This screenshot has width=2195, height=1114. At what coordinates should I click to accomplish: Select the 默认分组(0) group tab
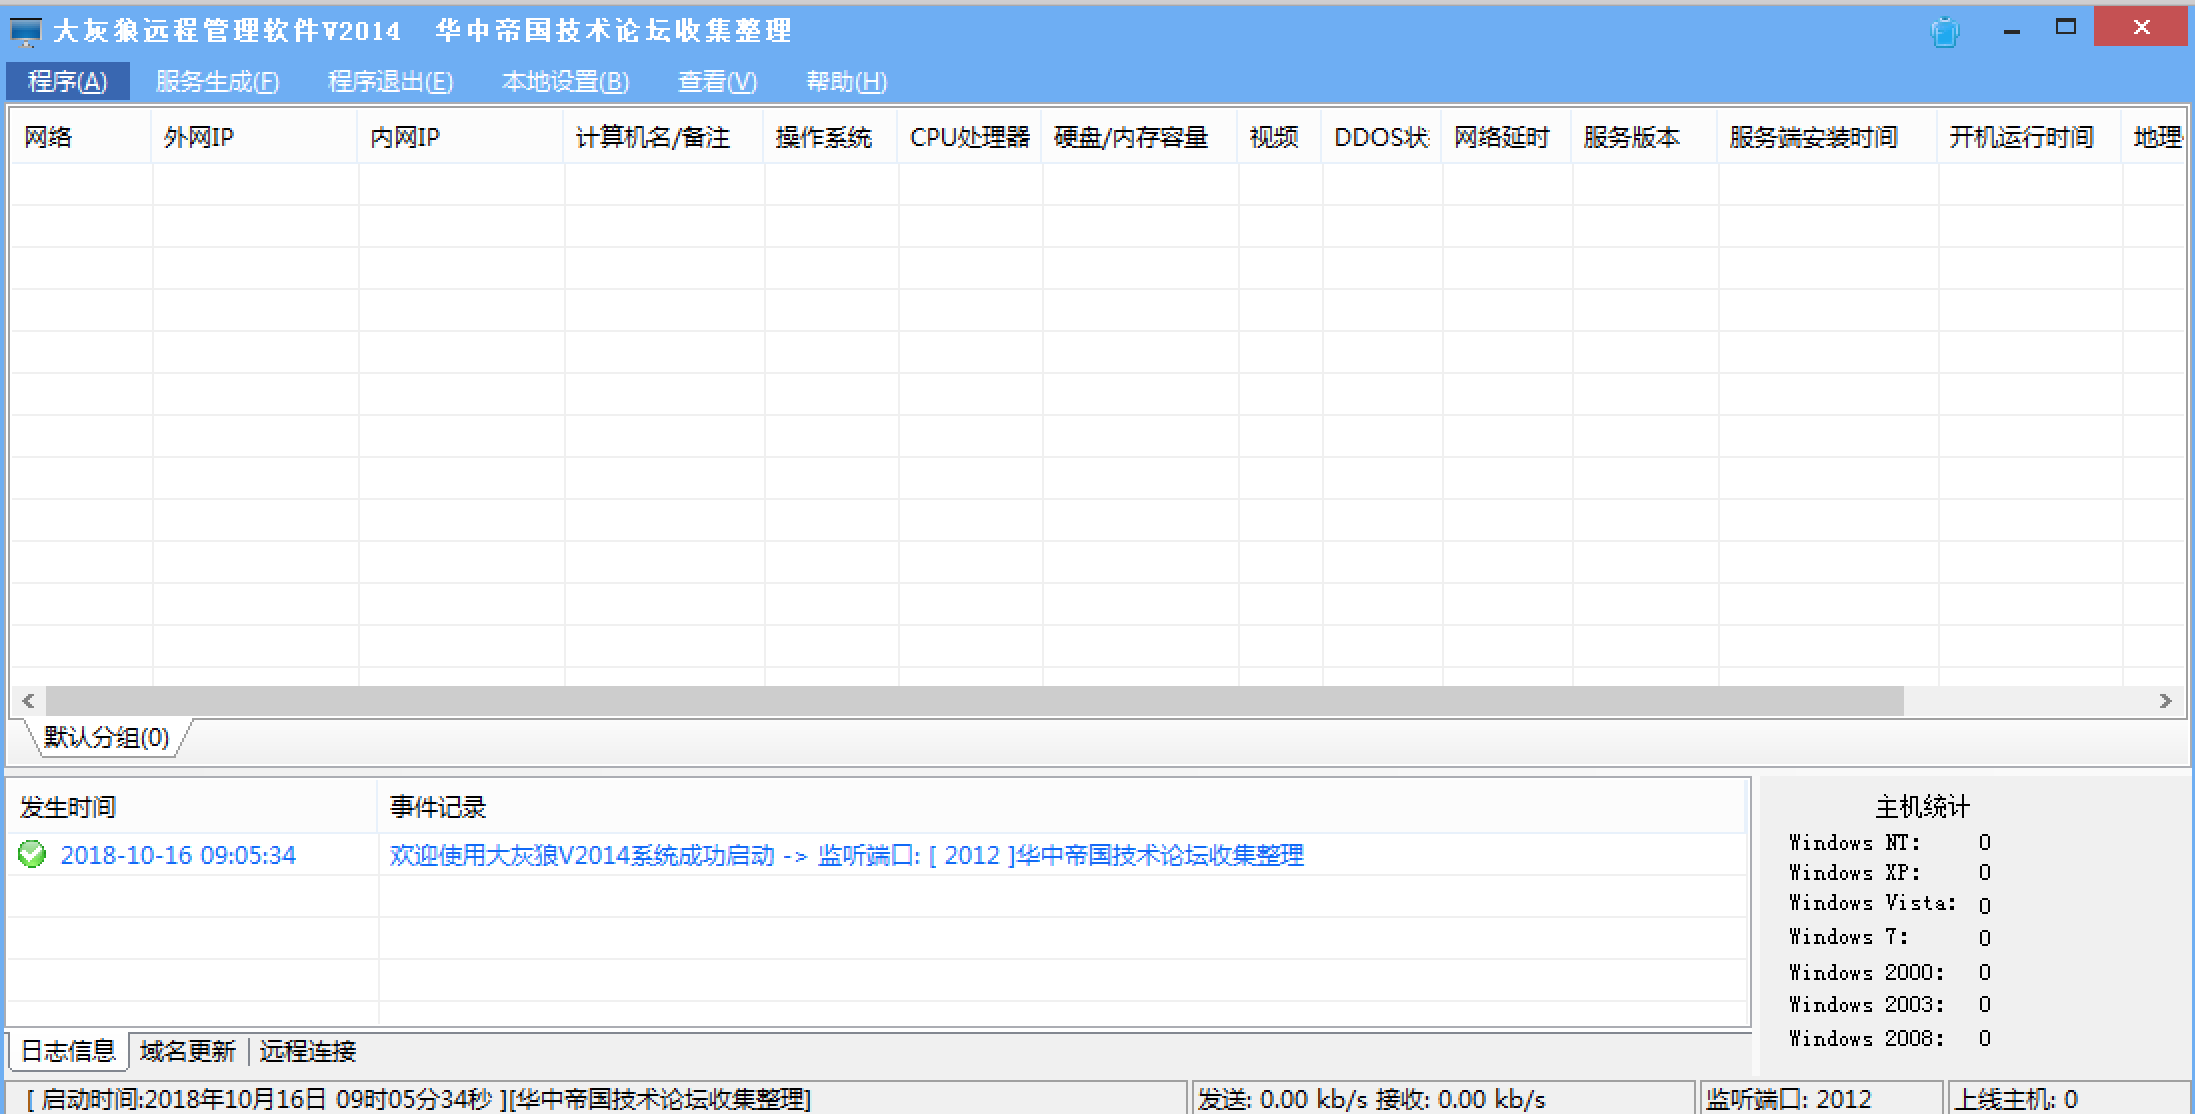(x=106, y=738)
